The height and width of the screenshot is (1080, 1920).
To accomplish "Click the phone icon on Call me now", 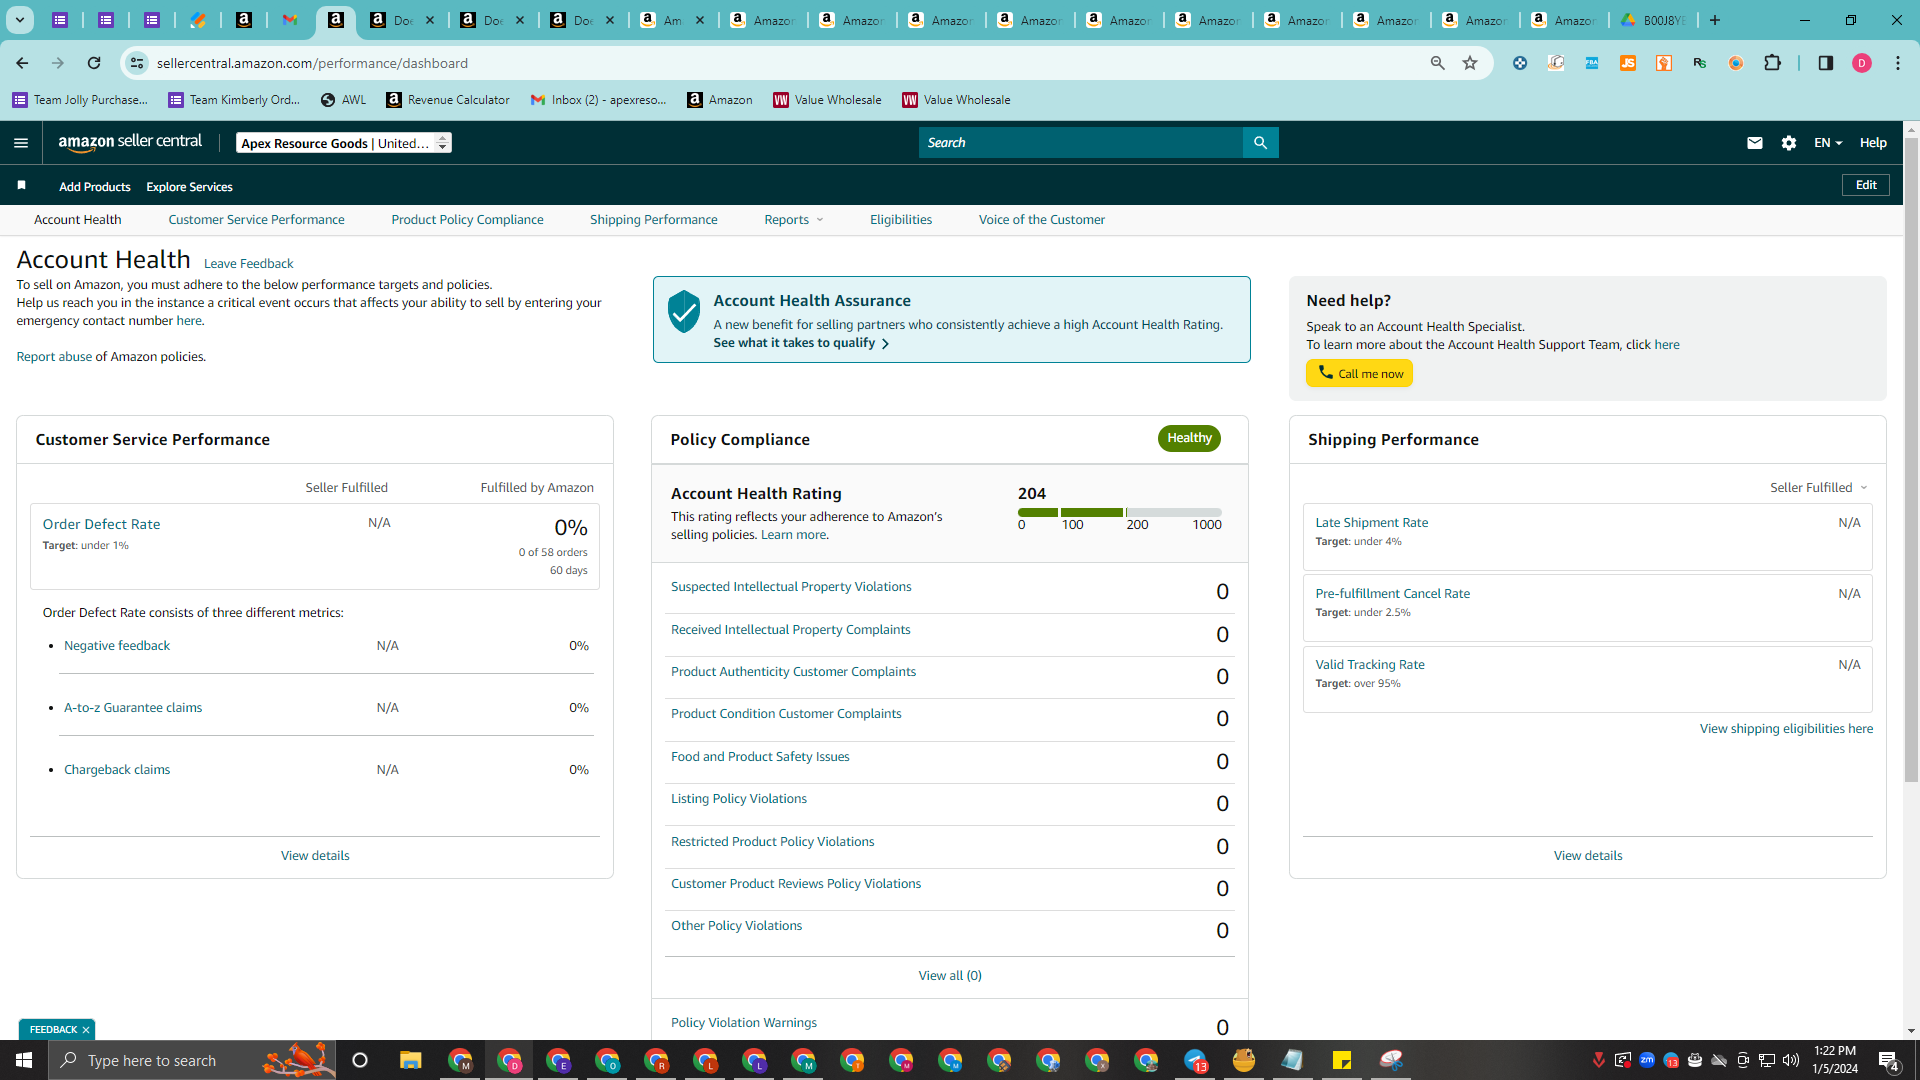I will pos(1325,373).
